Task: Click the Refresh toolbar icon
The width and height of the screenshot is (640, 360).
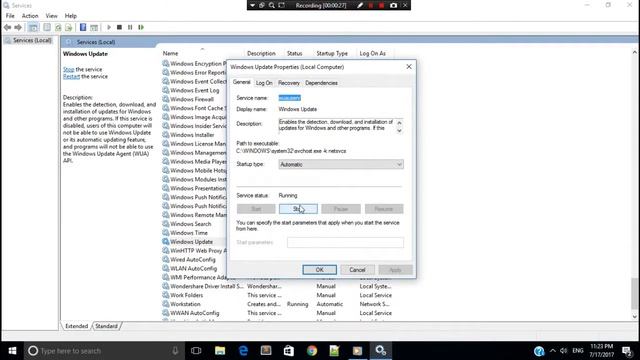Action: 58,27
